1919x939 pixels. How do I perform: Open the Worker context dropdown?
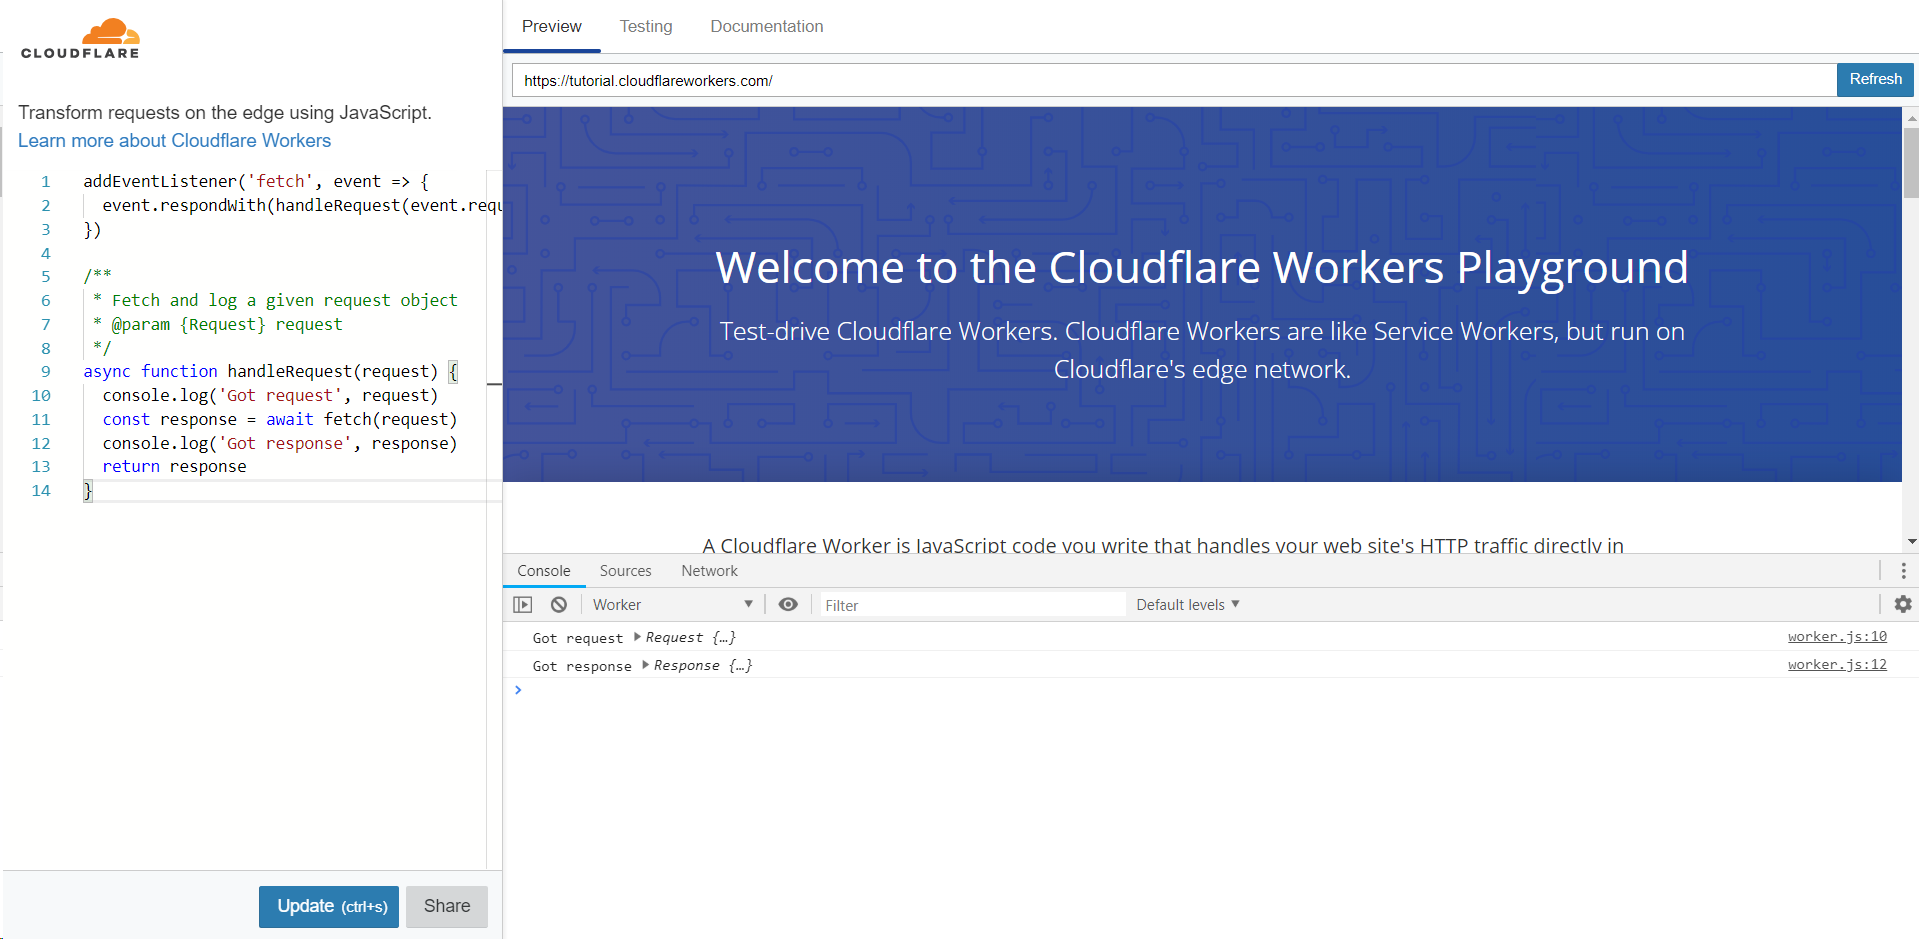click(x=672, y=604)
